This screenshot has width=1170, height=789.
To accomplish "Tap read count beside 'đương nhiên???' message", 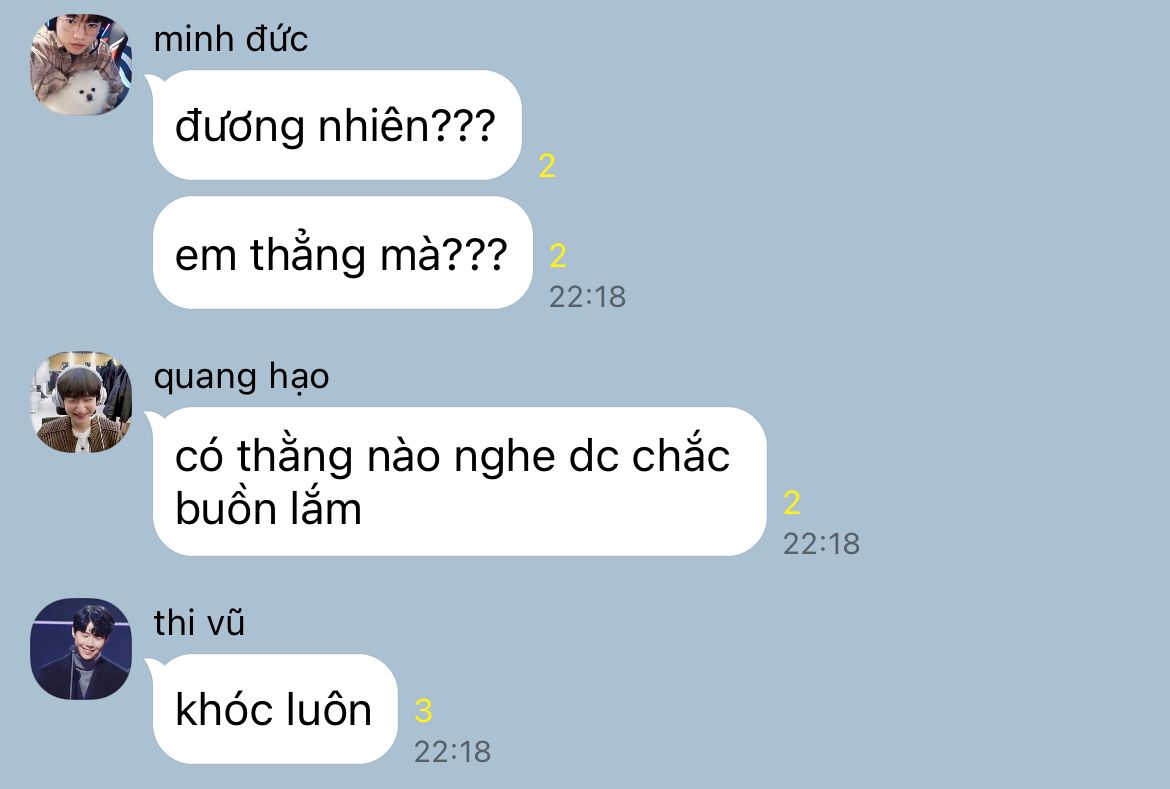I will tap(547, 166).
